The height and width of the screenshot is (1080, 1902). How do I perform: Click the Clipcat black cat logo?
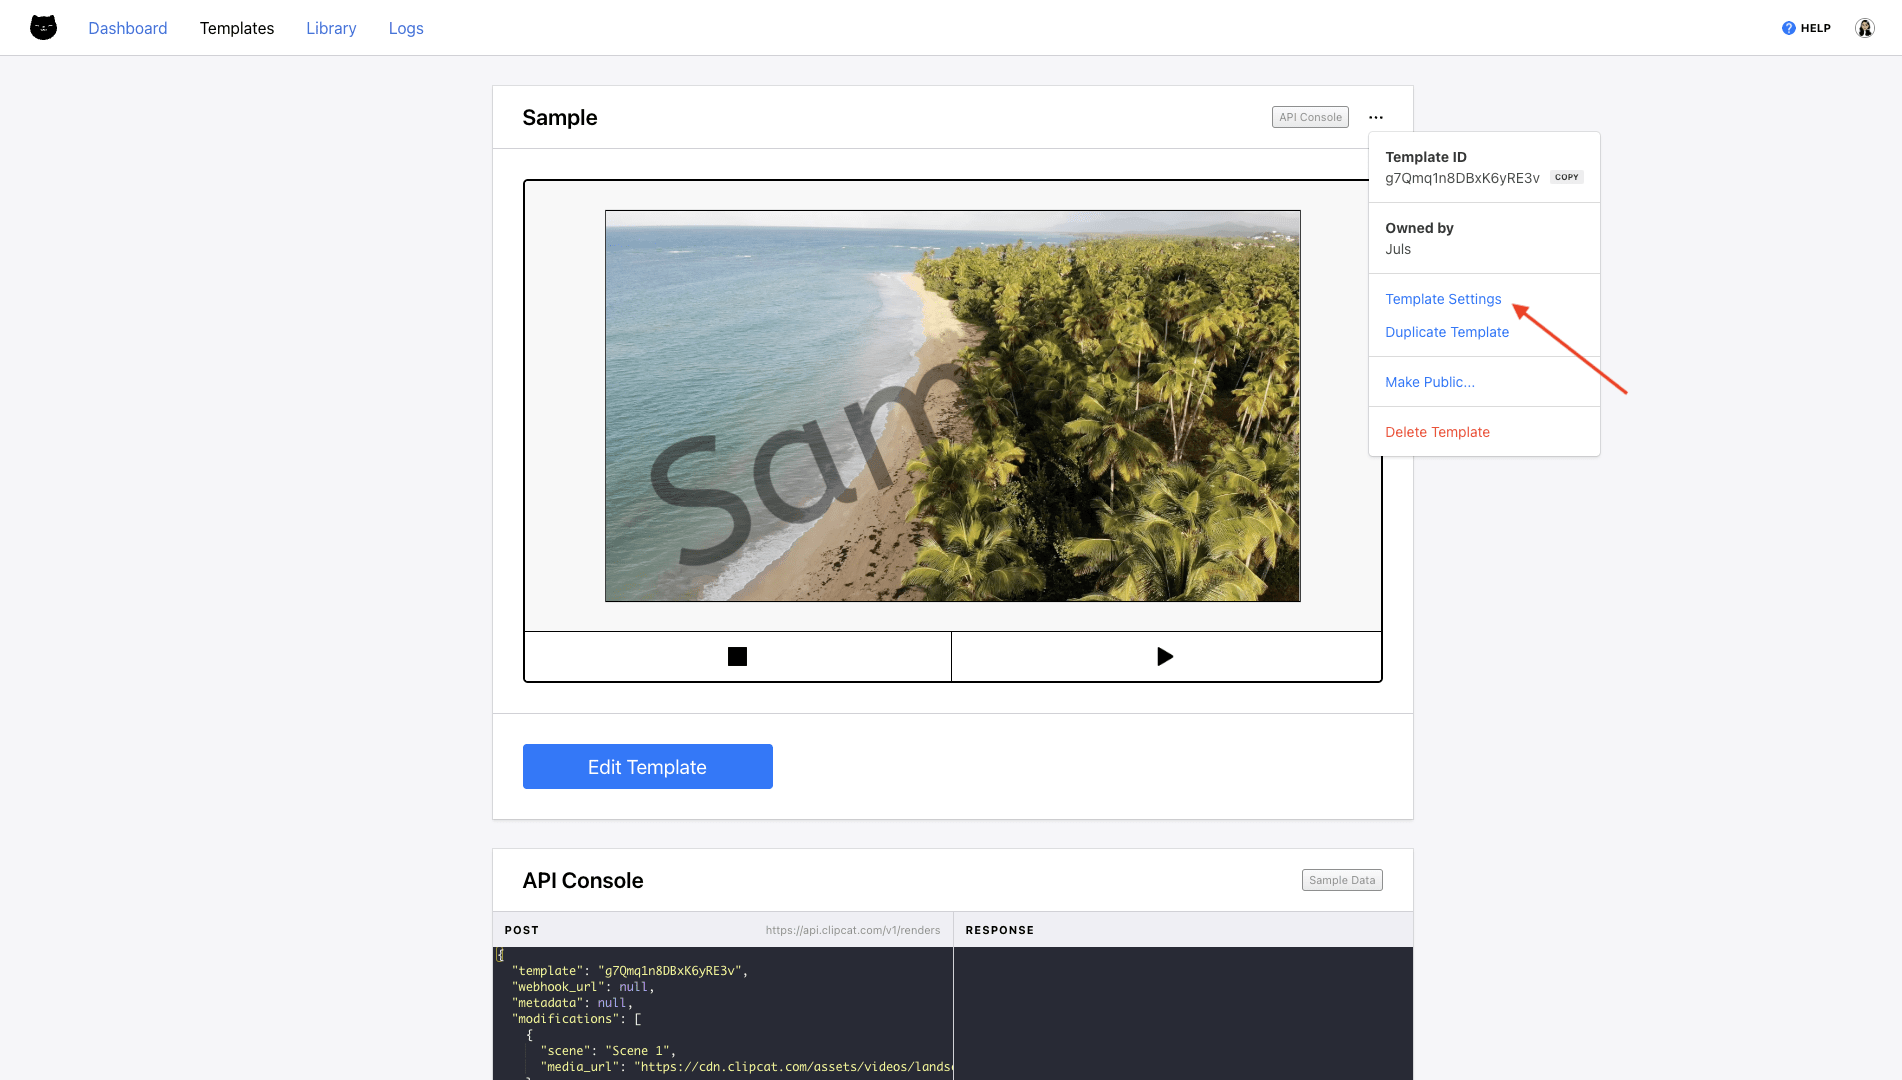click(43, 28)
